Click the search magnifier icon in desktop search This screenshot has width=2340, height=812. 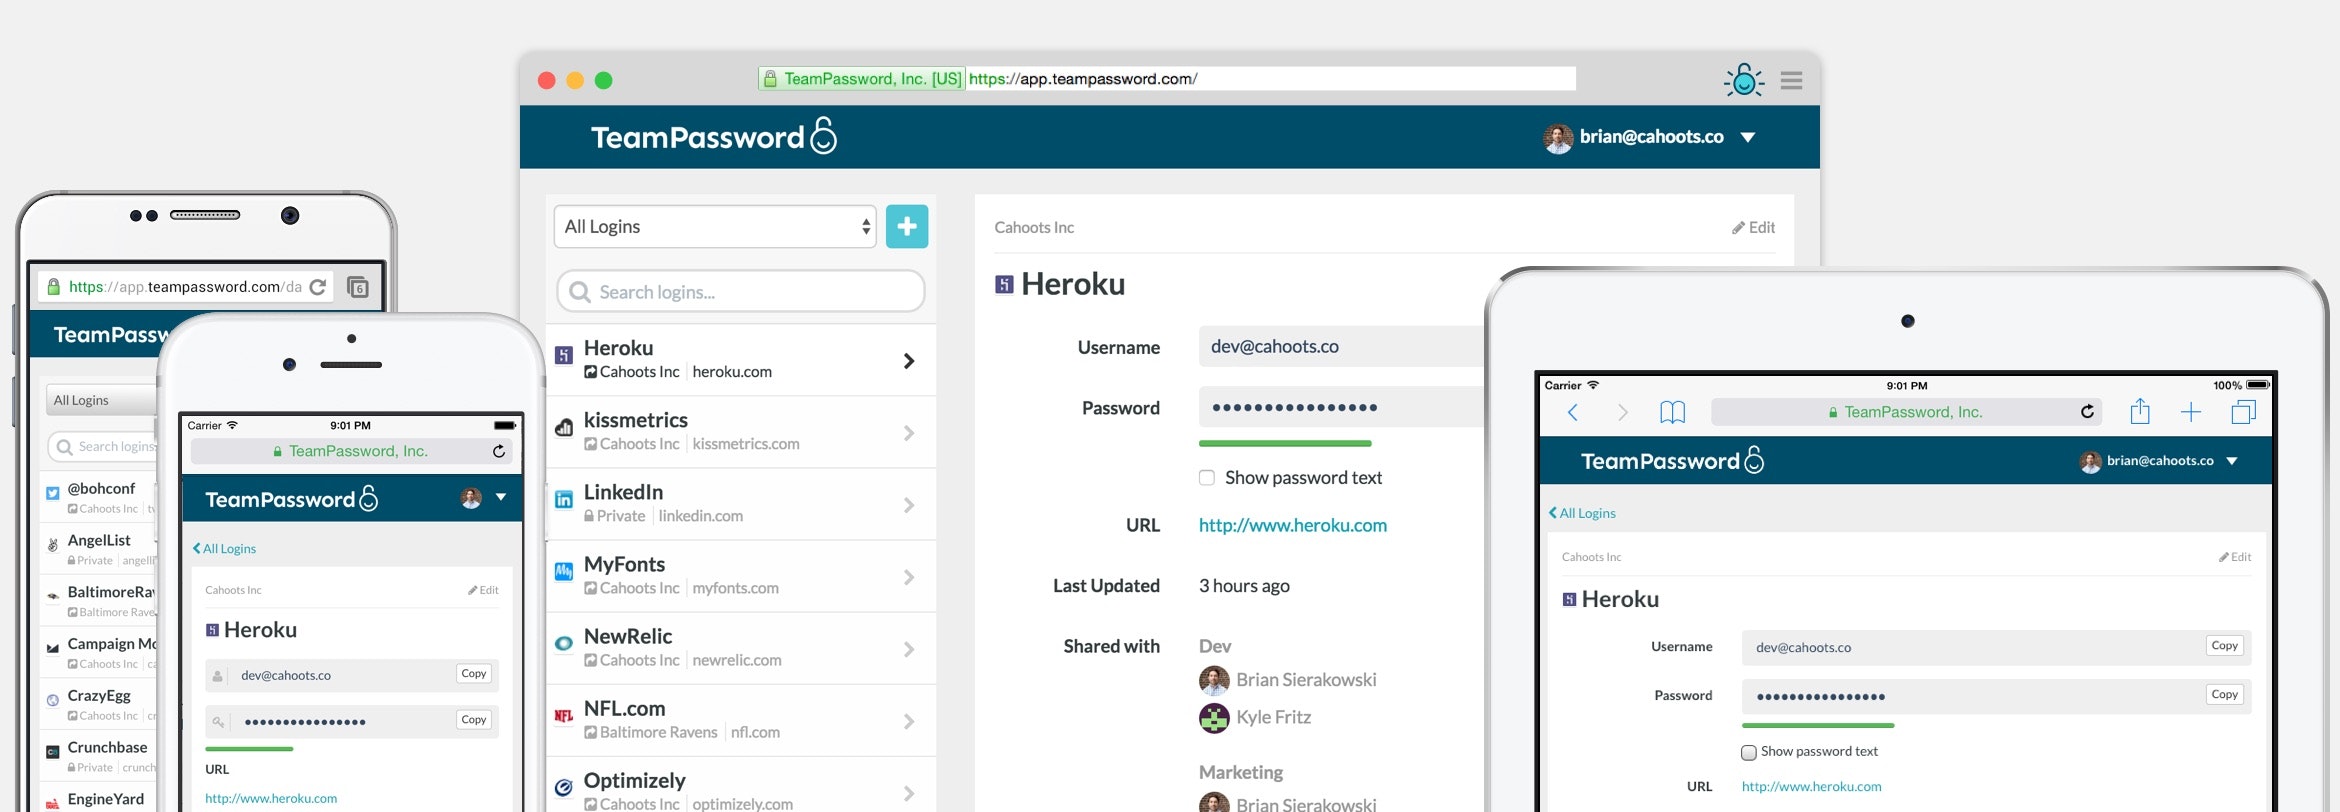pyautogui.click(x=579, y=292)
